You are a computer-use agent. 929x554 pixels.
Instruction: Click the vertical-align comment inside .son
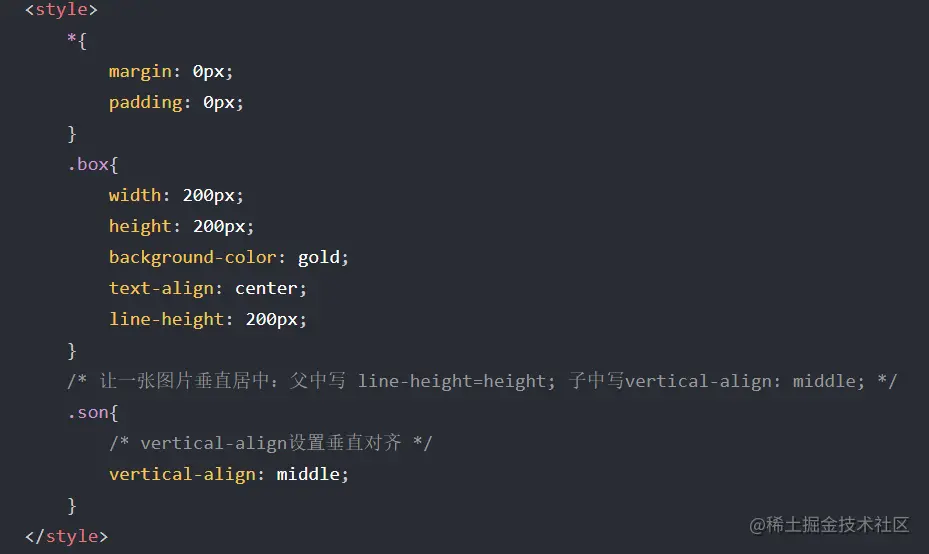click(271, 443)
